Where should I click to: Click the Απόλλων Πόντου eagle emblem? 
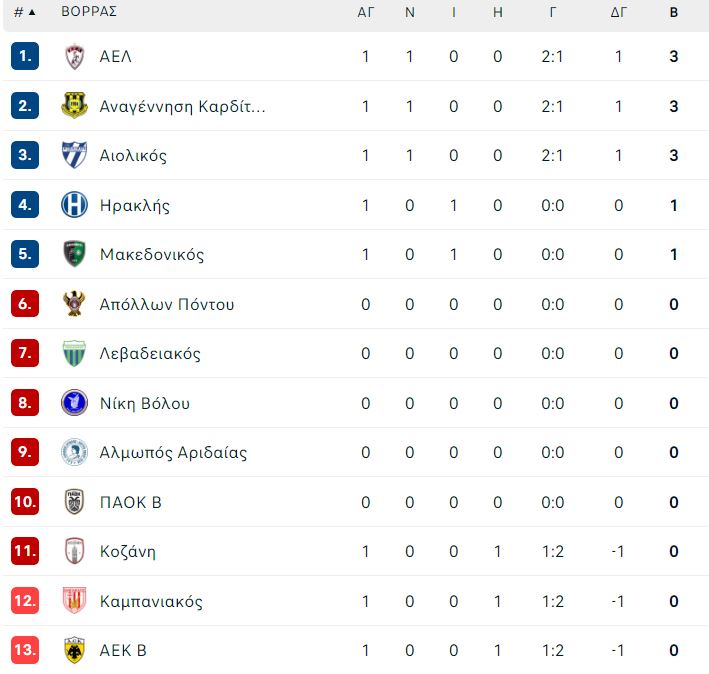coord(75,303)
